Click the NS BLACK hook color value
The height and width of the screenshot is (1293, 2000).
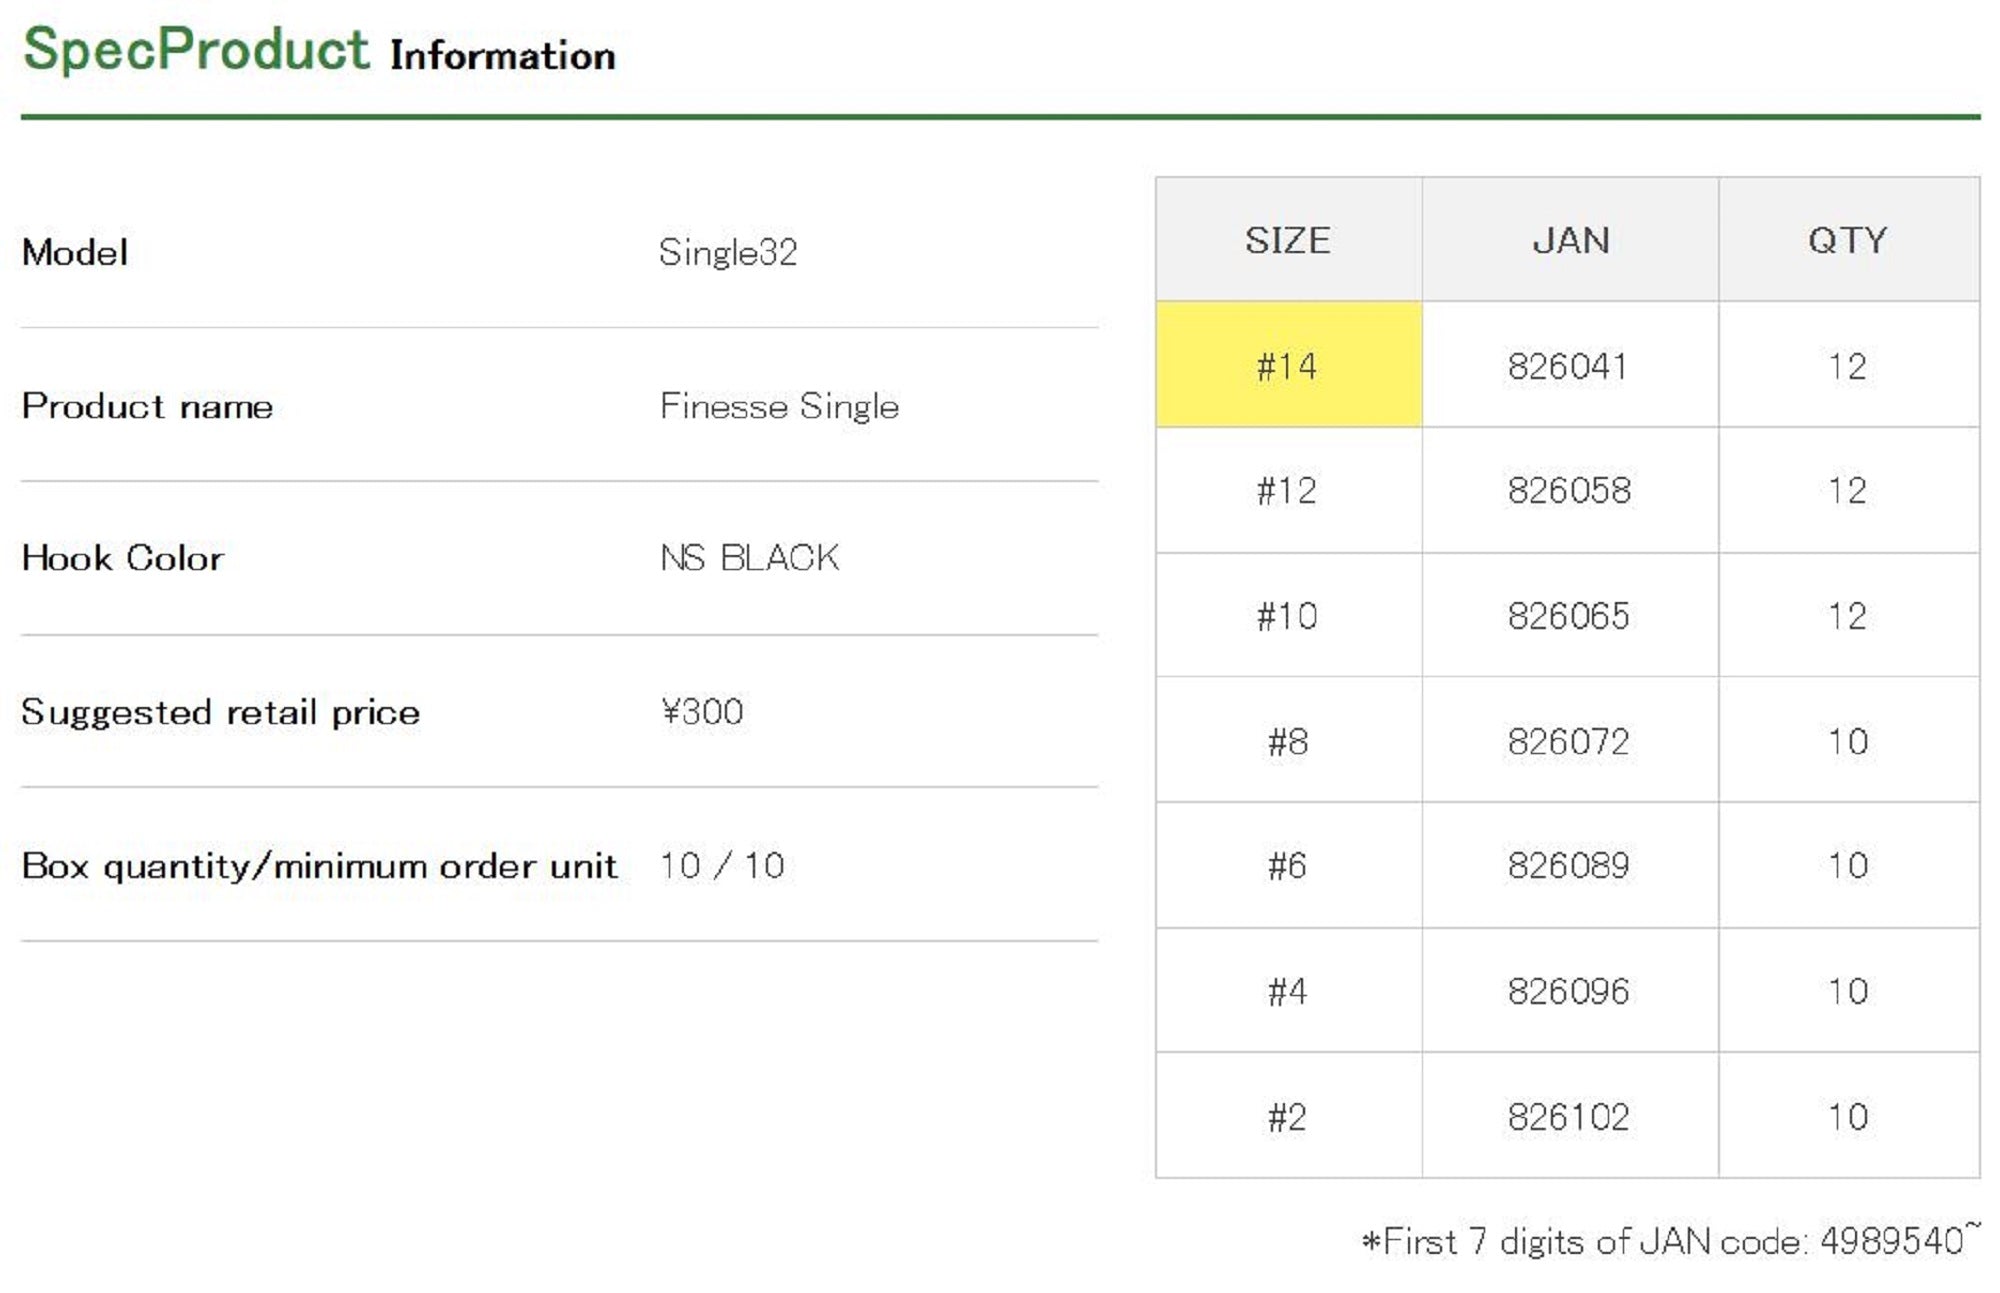(x=749, y=558)
